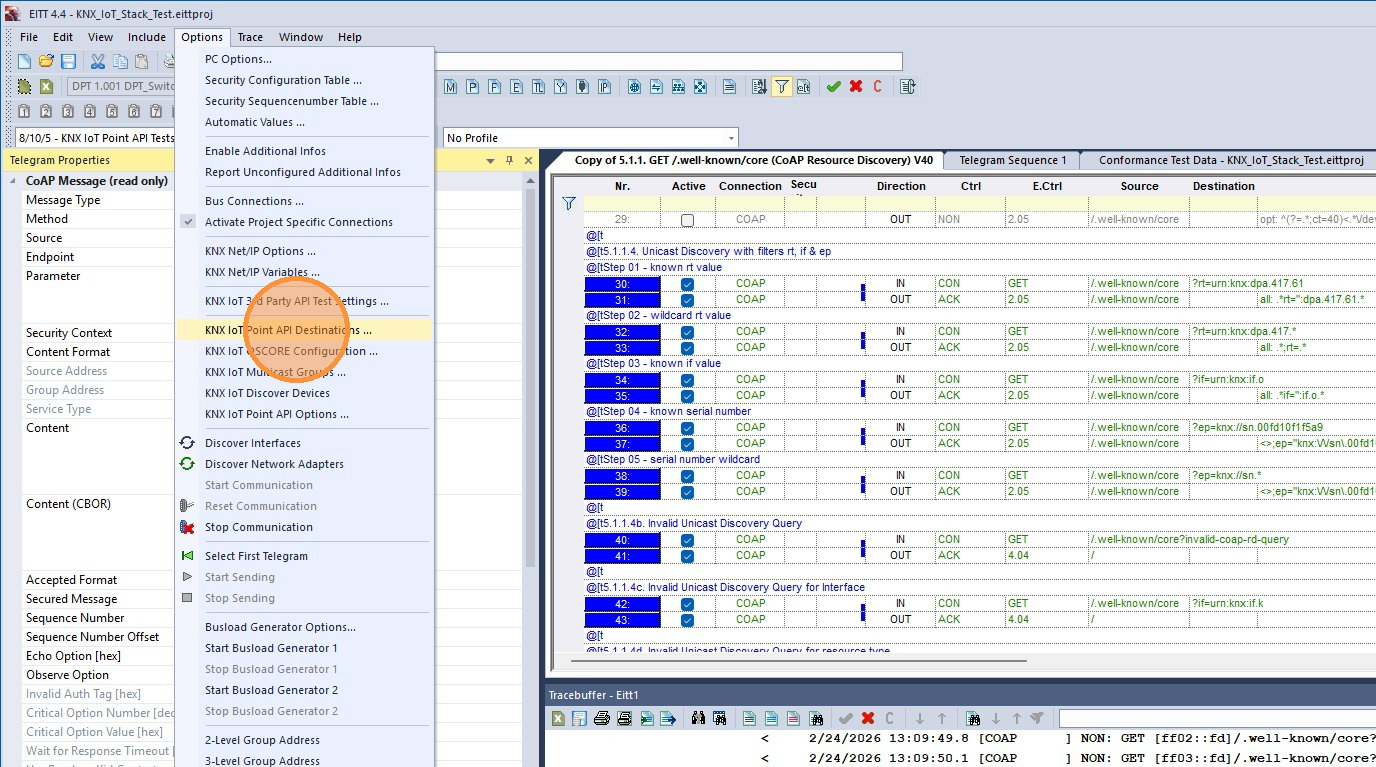The width and height of the screenshot is (1376, 767).
Task: Open the Trace menu
Action: 250,37
